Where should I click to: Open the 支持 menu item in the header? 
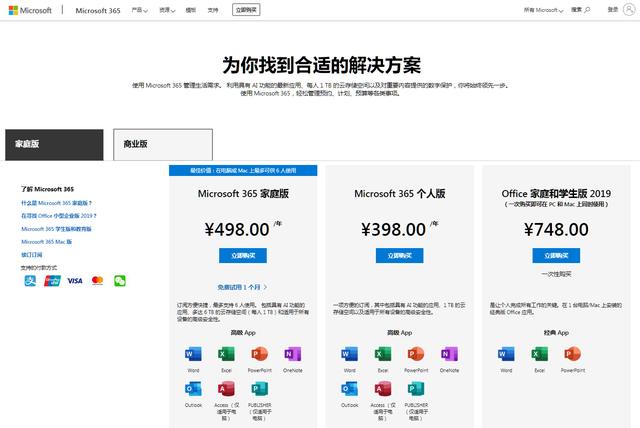[213, 10]
